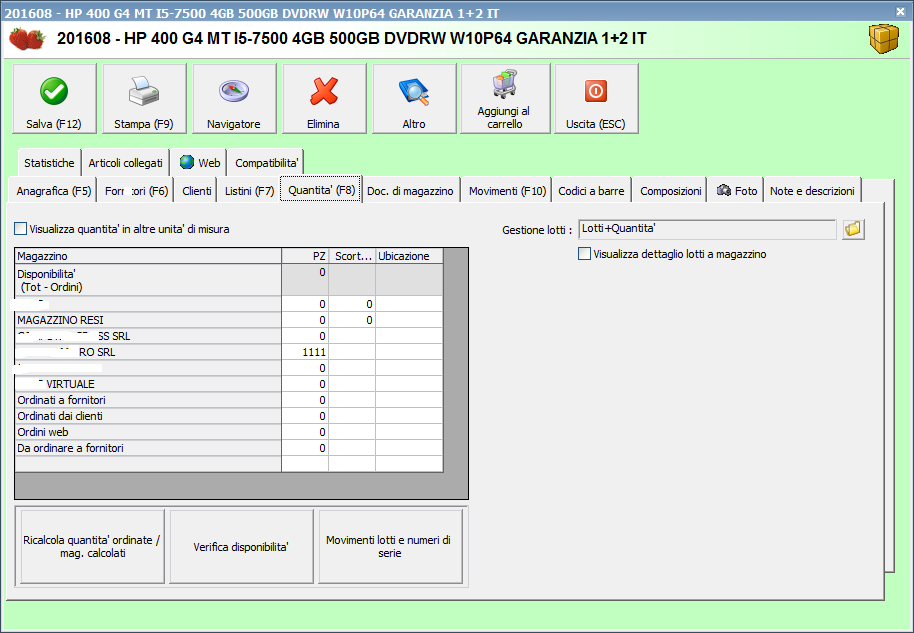This screenshot has height=633, width=914.
Task: Select the row ending in VIRTUALE
Action: [x=228, y=384]
